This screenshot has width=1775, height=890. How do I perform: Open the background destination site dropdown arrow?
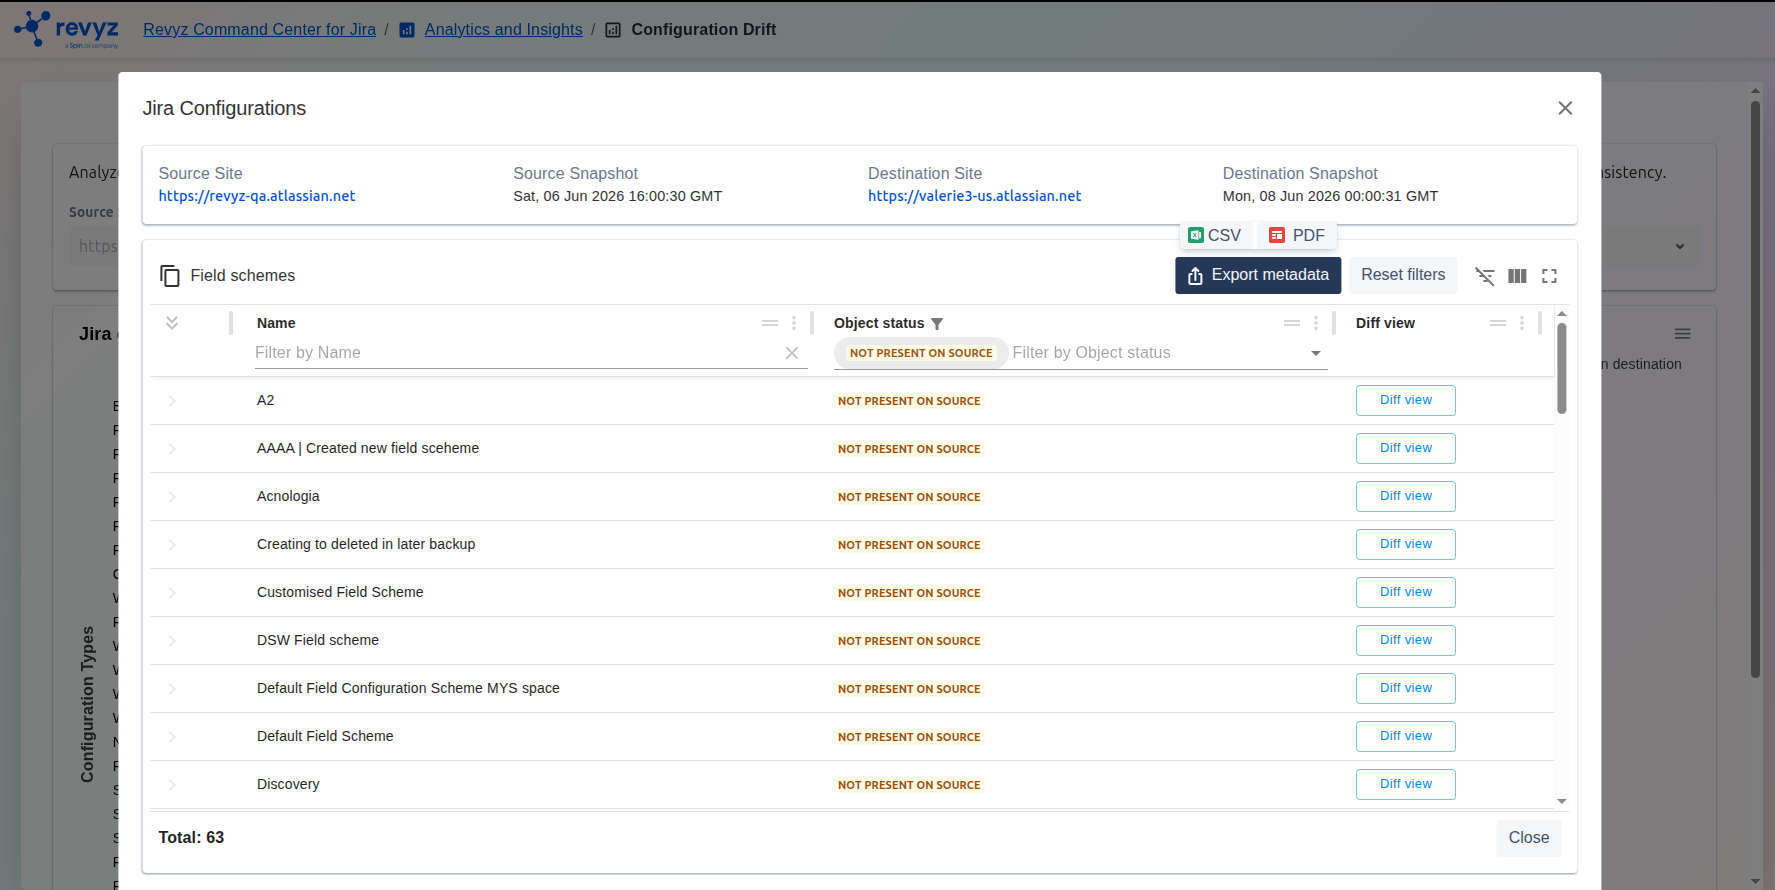coord(1680,246)
